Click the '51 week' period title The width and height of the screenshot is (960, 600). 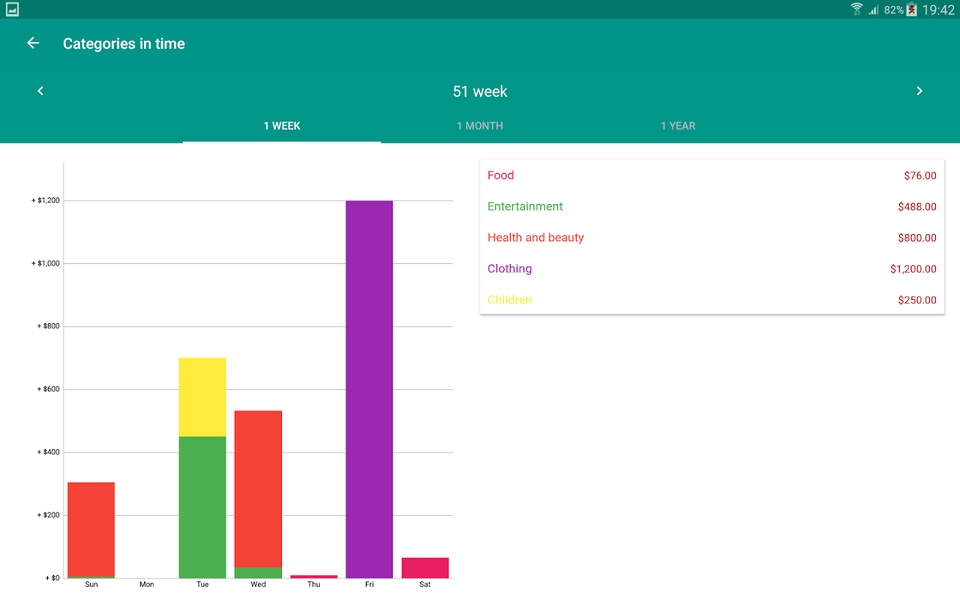[x=480, y=92]
